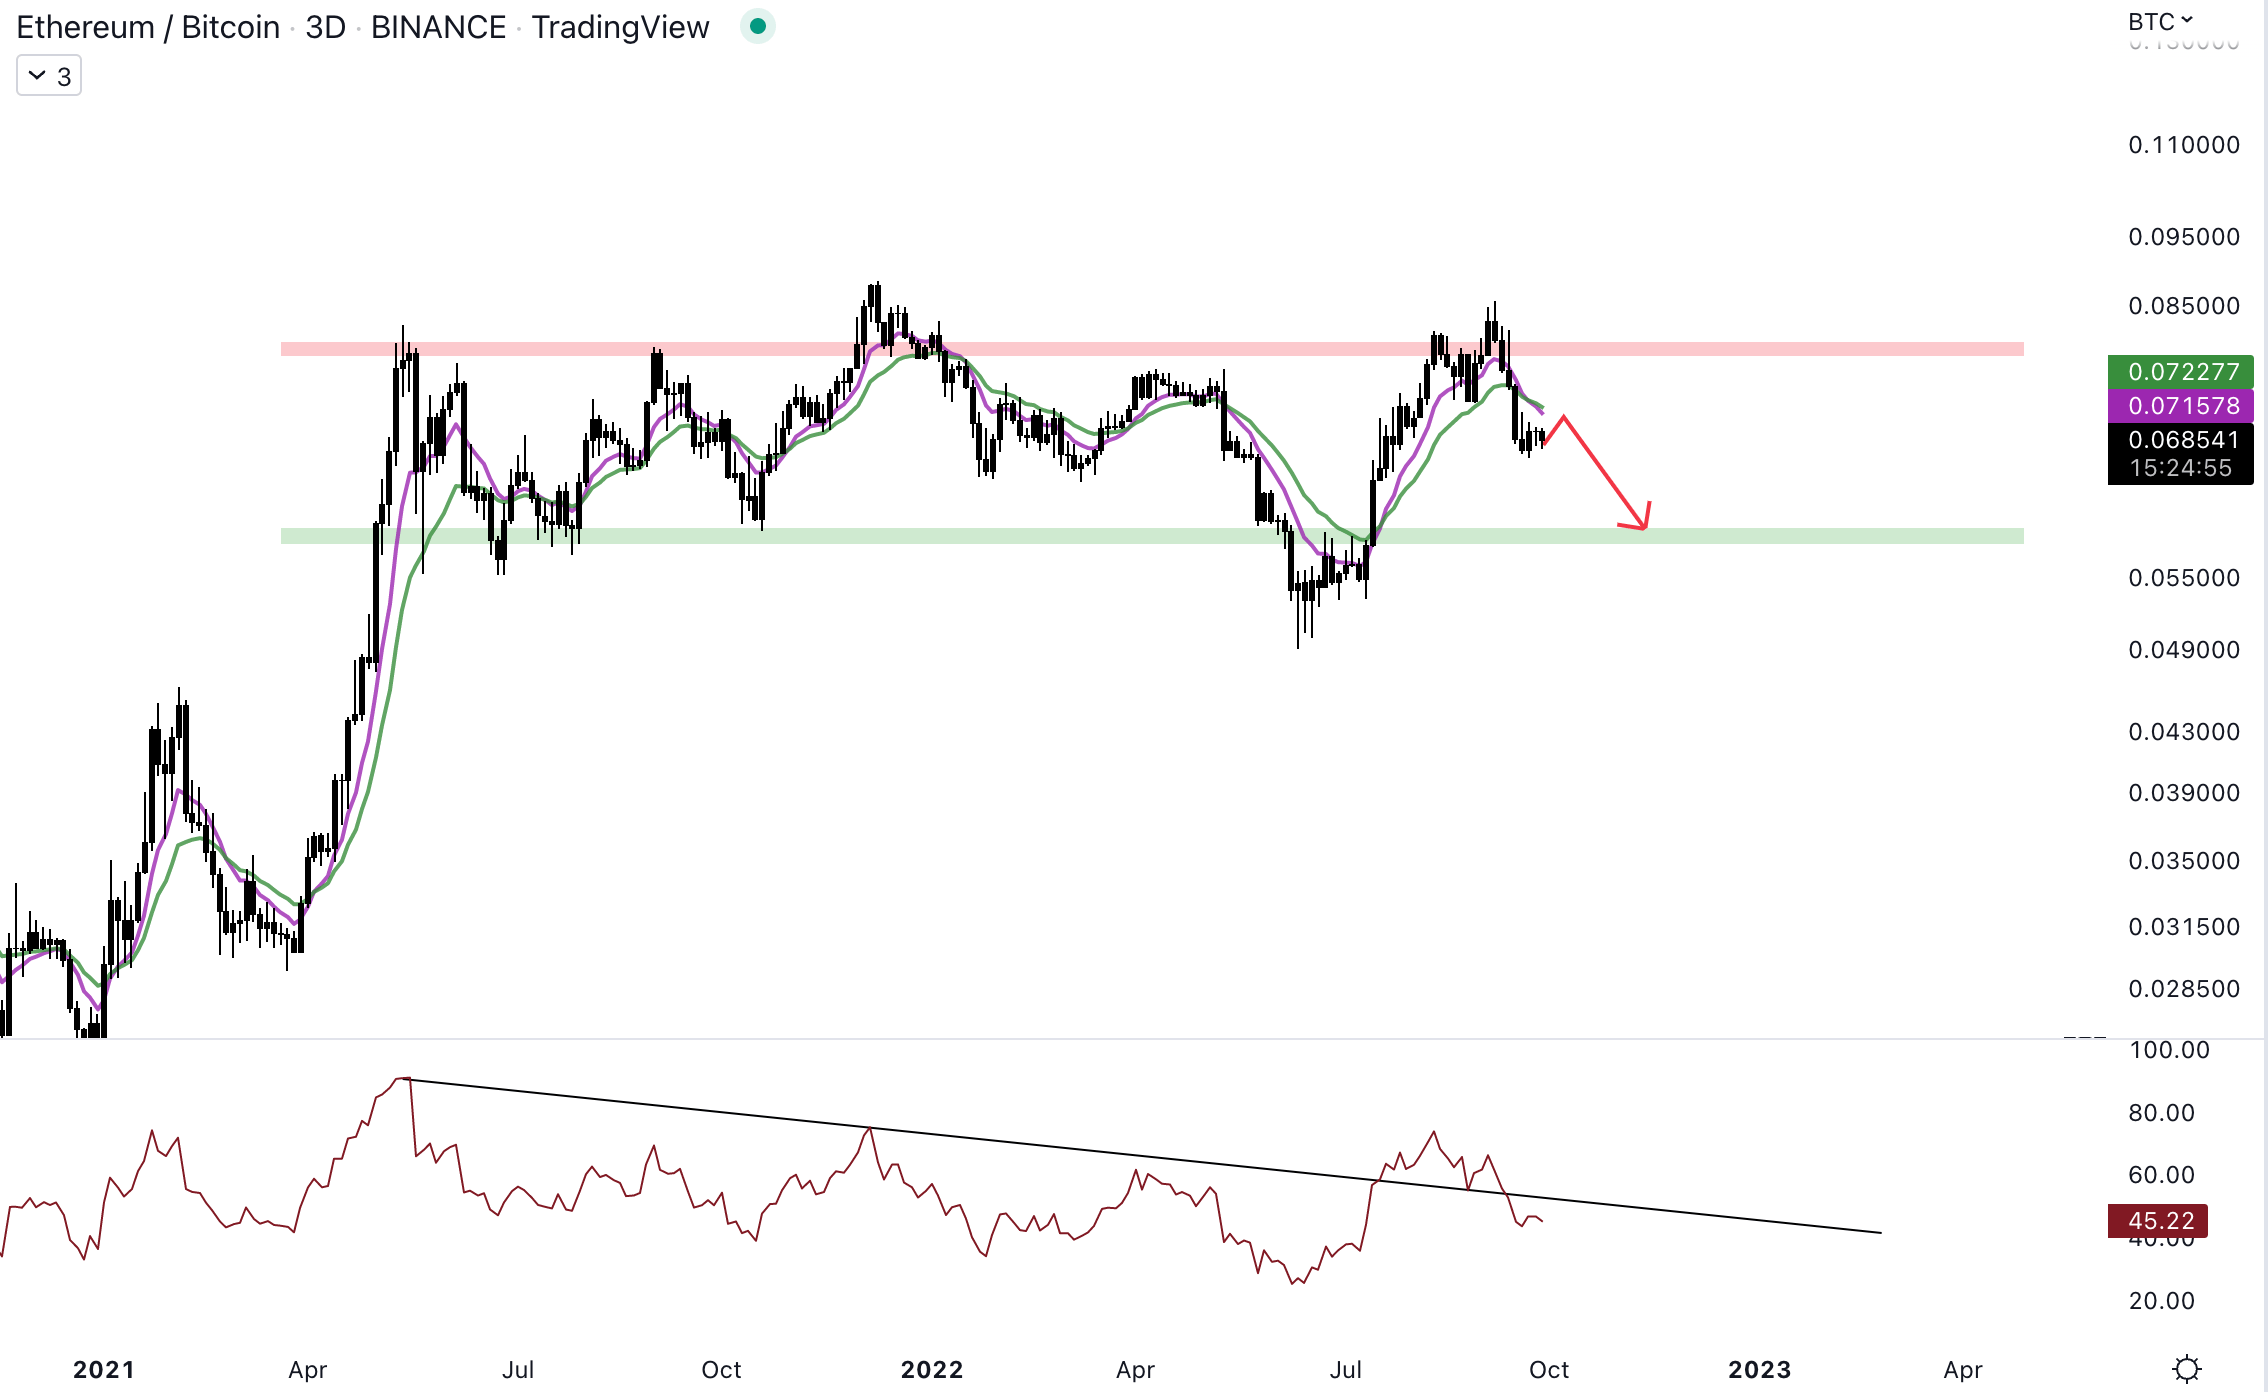Click the 2023 label on time axis
Screen dimensions: 2268x1392
click(1759, 1369)
